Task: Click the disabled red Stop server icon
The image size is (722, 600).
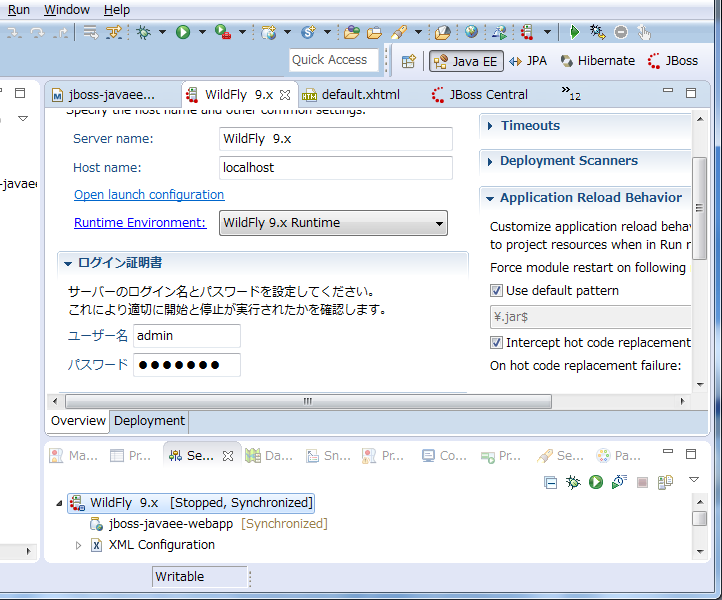Action: click(642, 483)
